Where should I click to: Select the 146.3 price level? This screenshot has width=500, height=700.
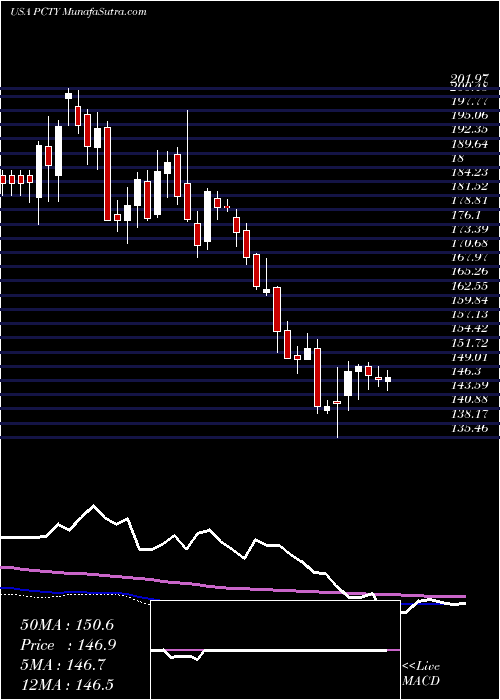click(466, 371)
